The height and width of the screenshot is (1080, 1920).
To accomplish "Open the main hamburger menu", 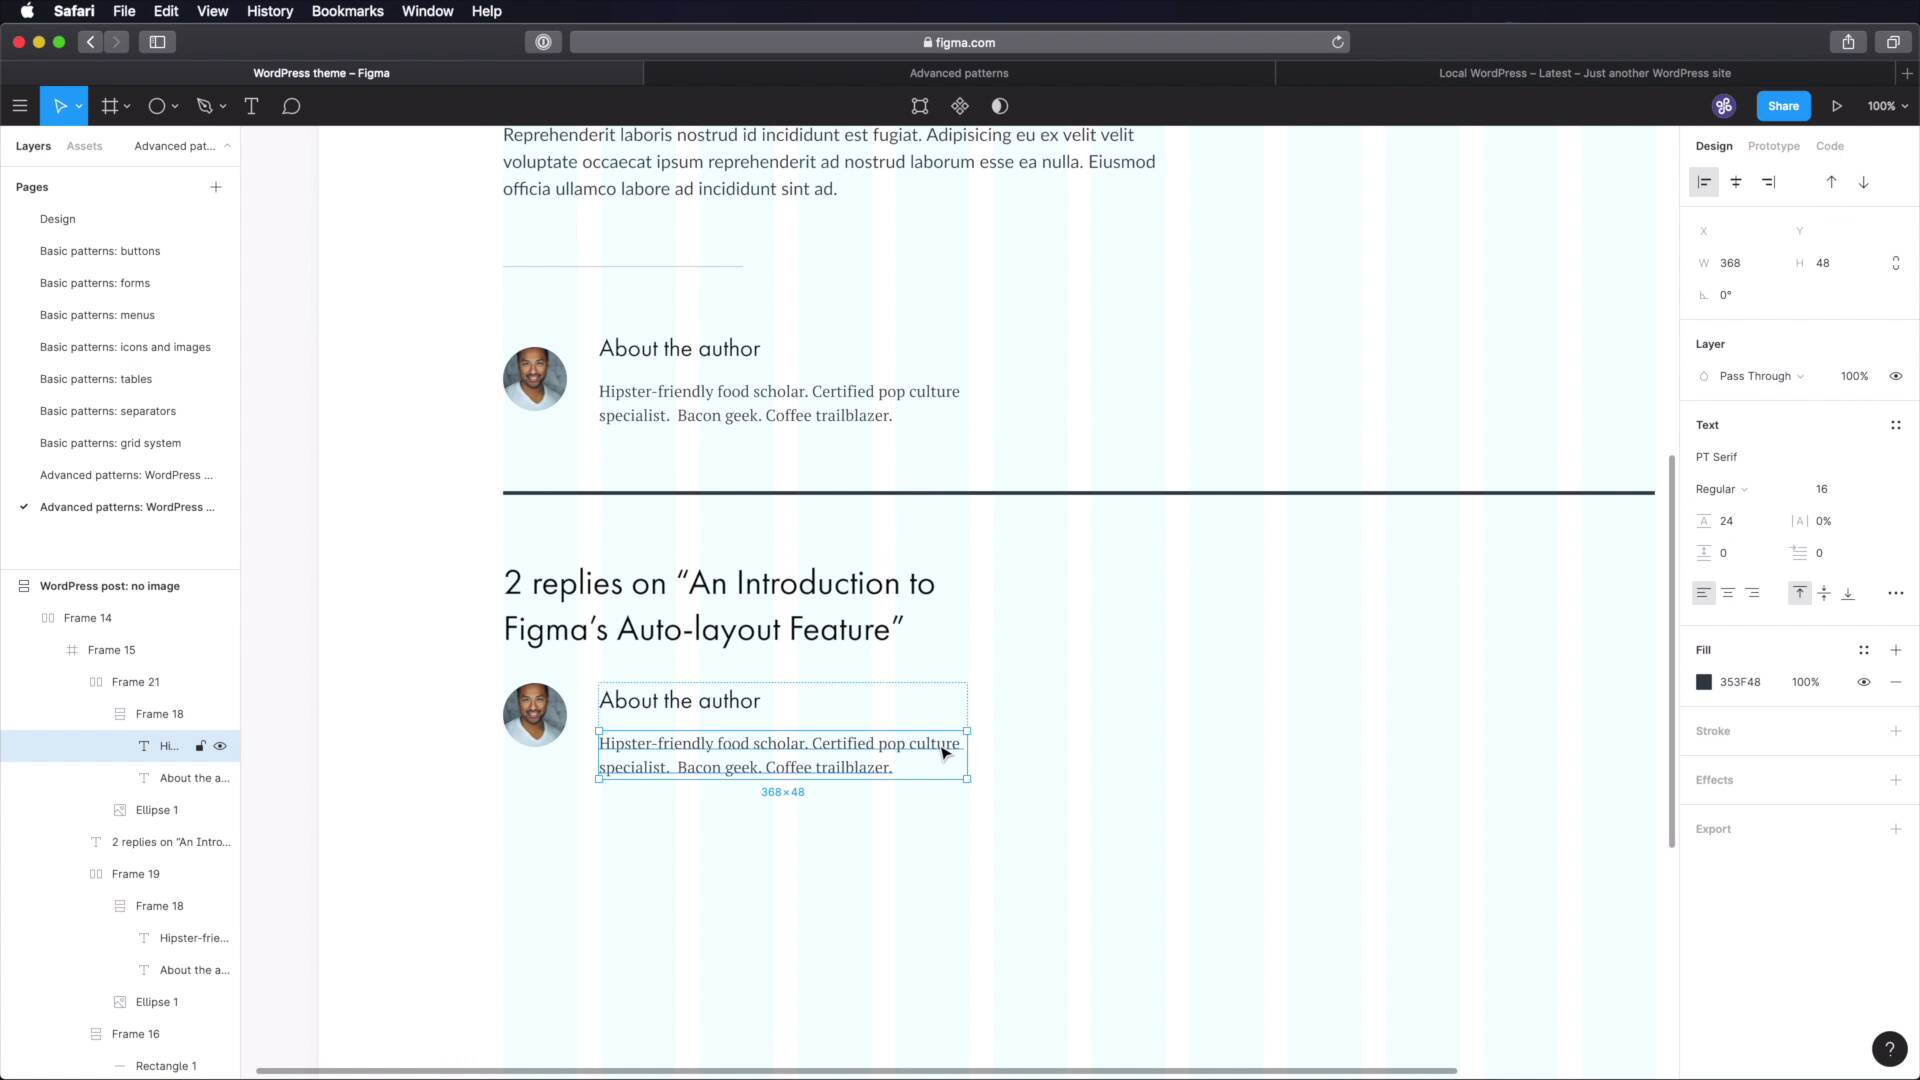I will [x=19, y=106].
